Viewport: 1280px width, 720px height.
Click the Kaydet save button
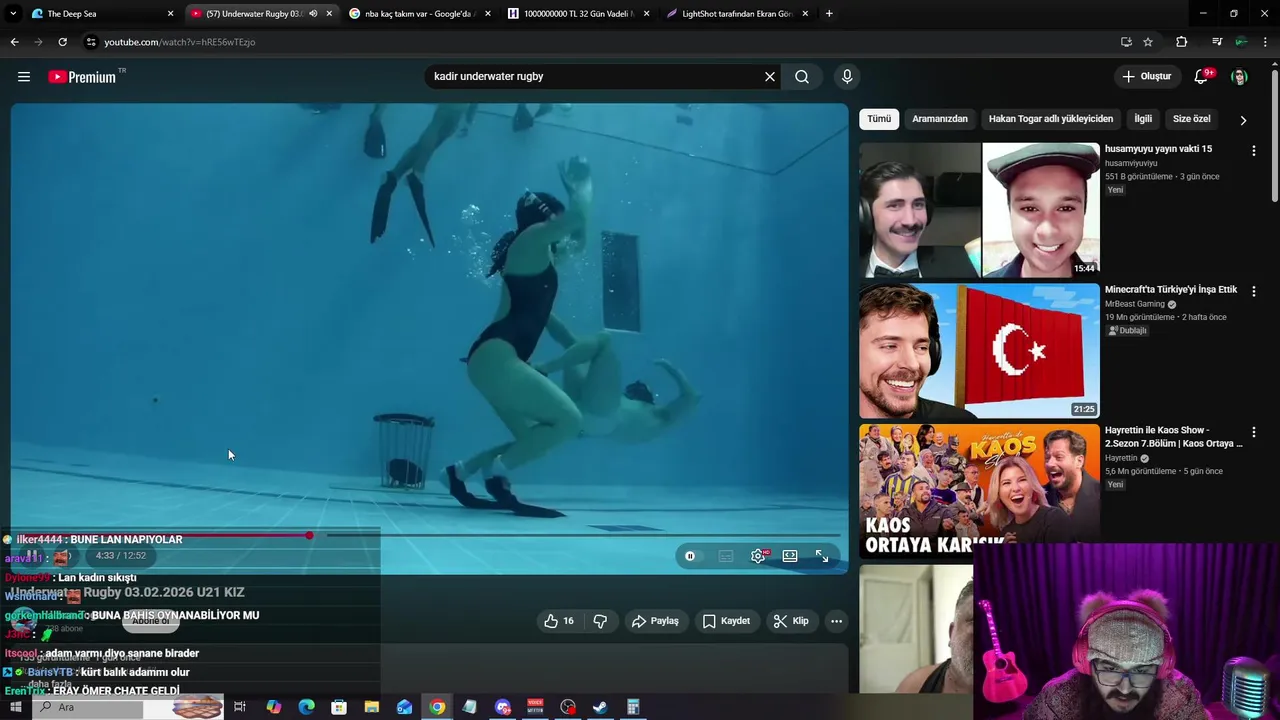point(726,621)
